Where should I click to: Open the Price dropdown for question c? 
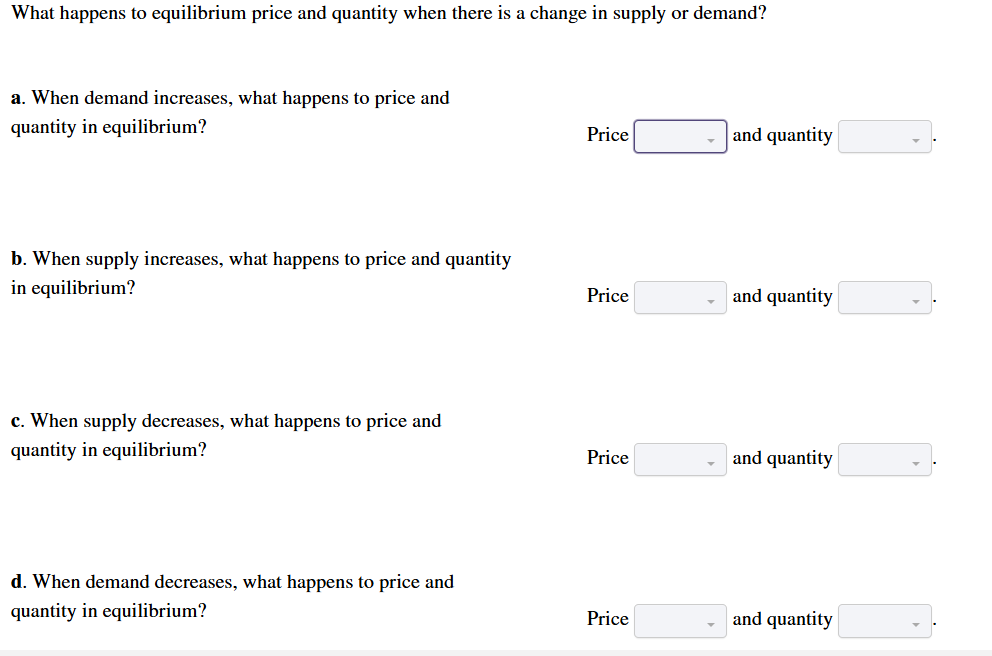pos(679,458)
